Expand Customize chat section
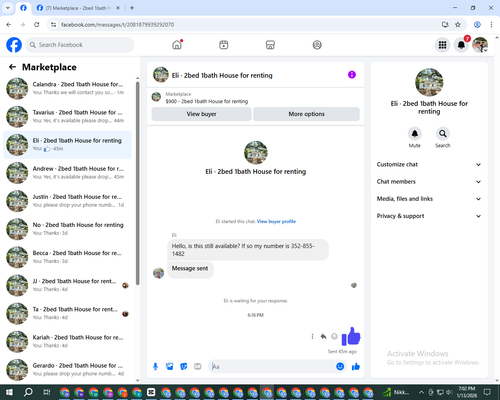This screenshot has width=500, height=400. click(429, 164)
